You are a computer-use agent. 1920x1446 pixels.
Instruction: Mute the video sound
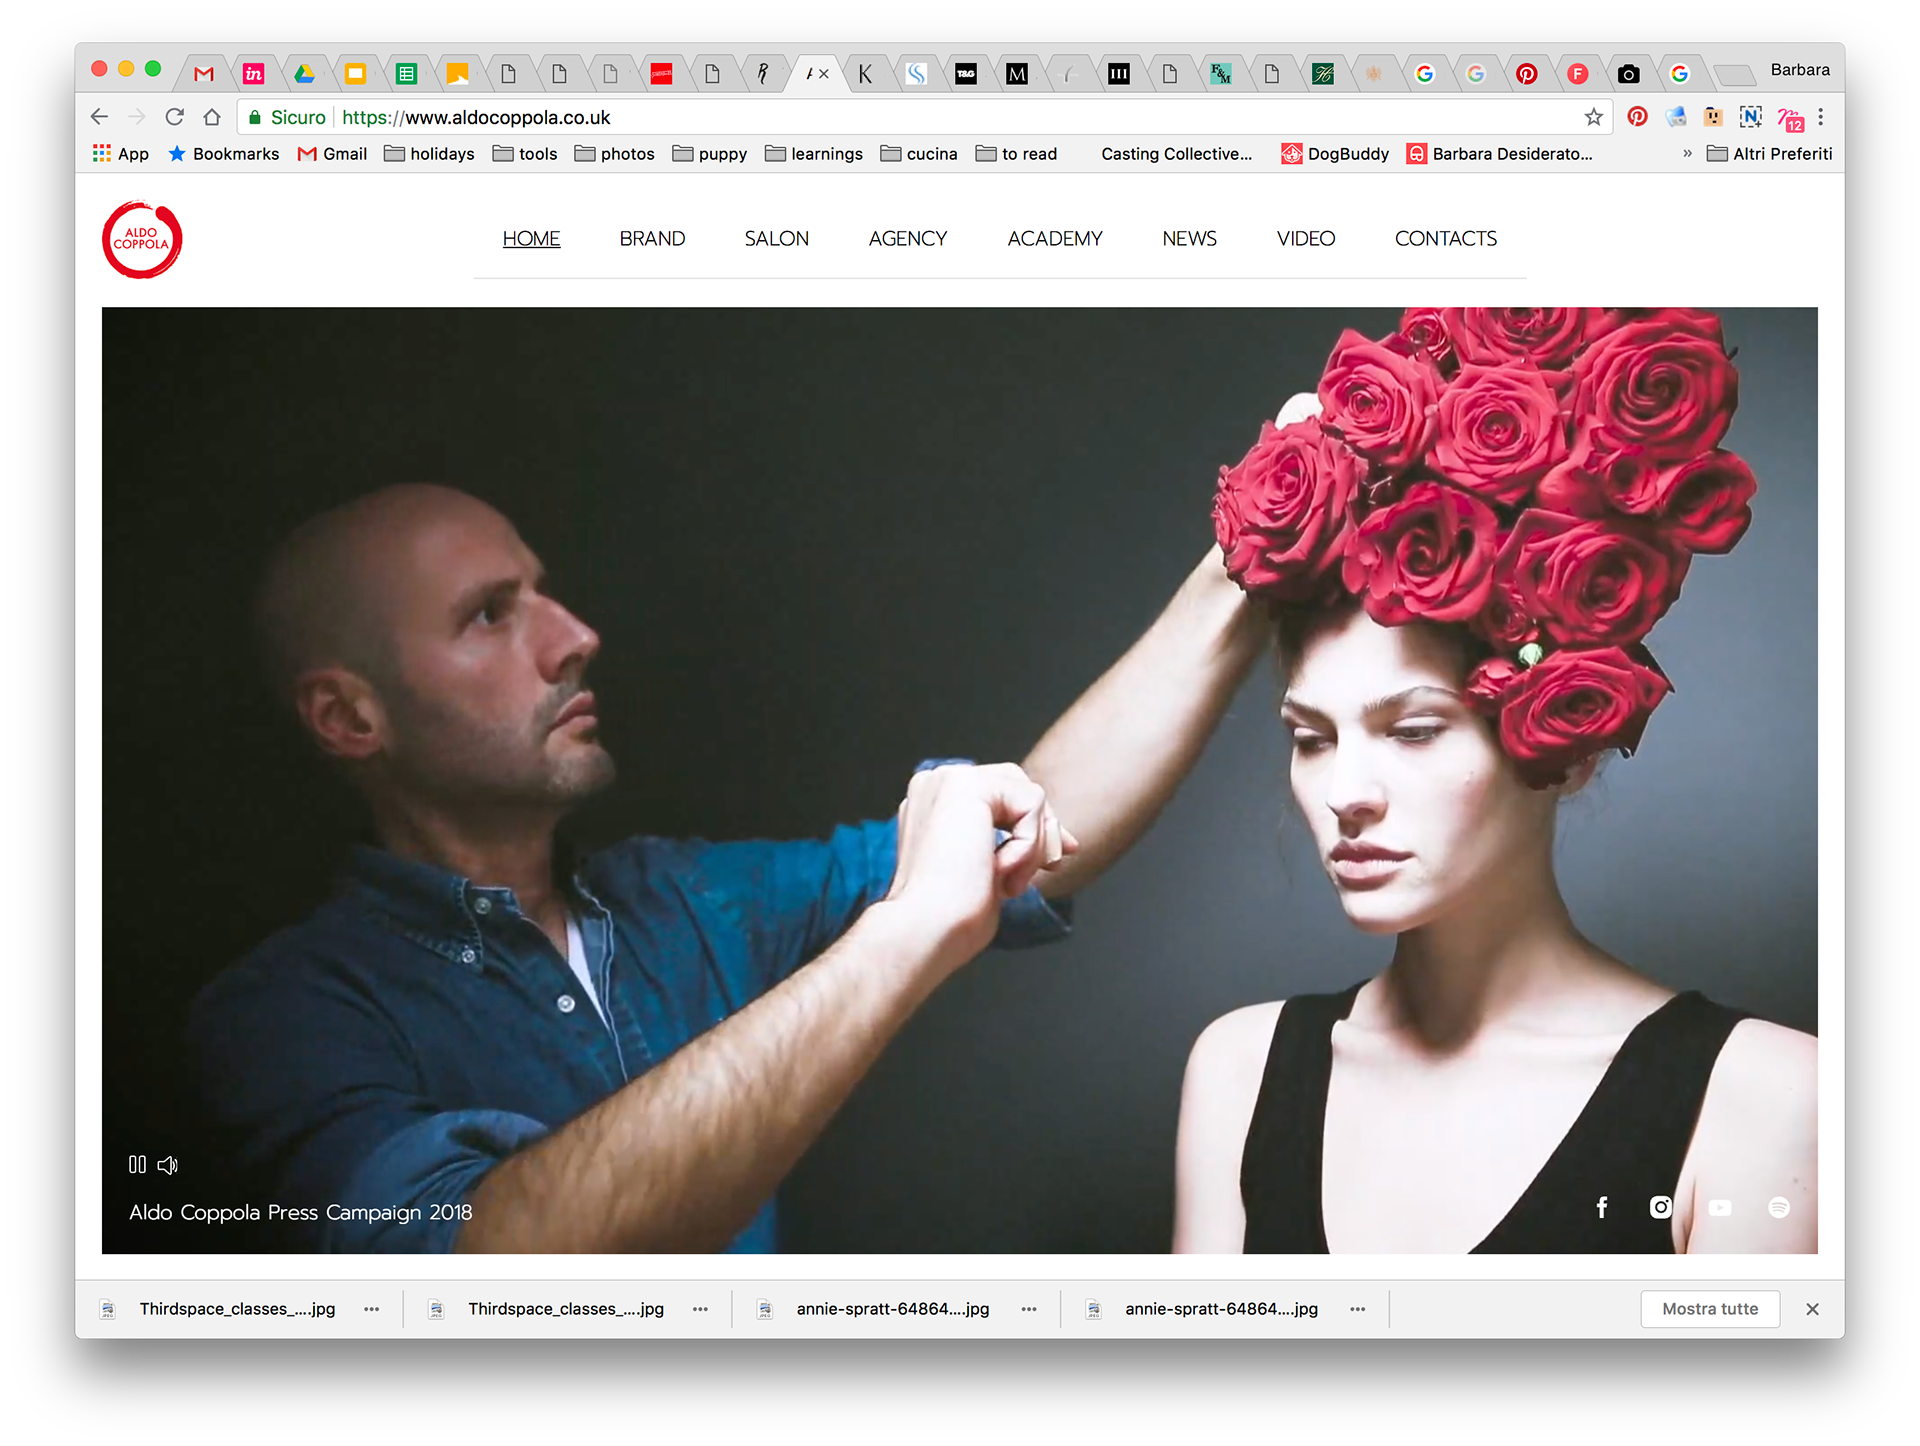[x=168, y=1164]
